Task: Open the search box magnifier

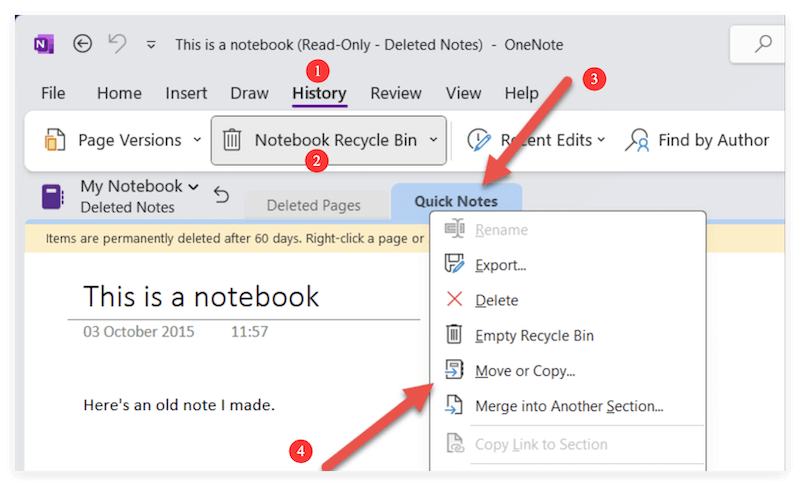Action: point(763,44)
